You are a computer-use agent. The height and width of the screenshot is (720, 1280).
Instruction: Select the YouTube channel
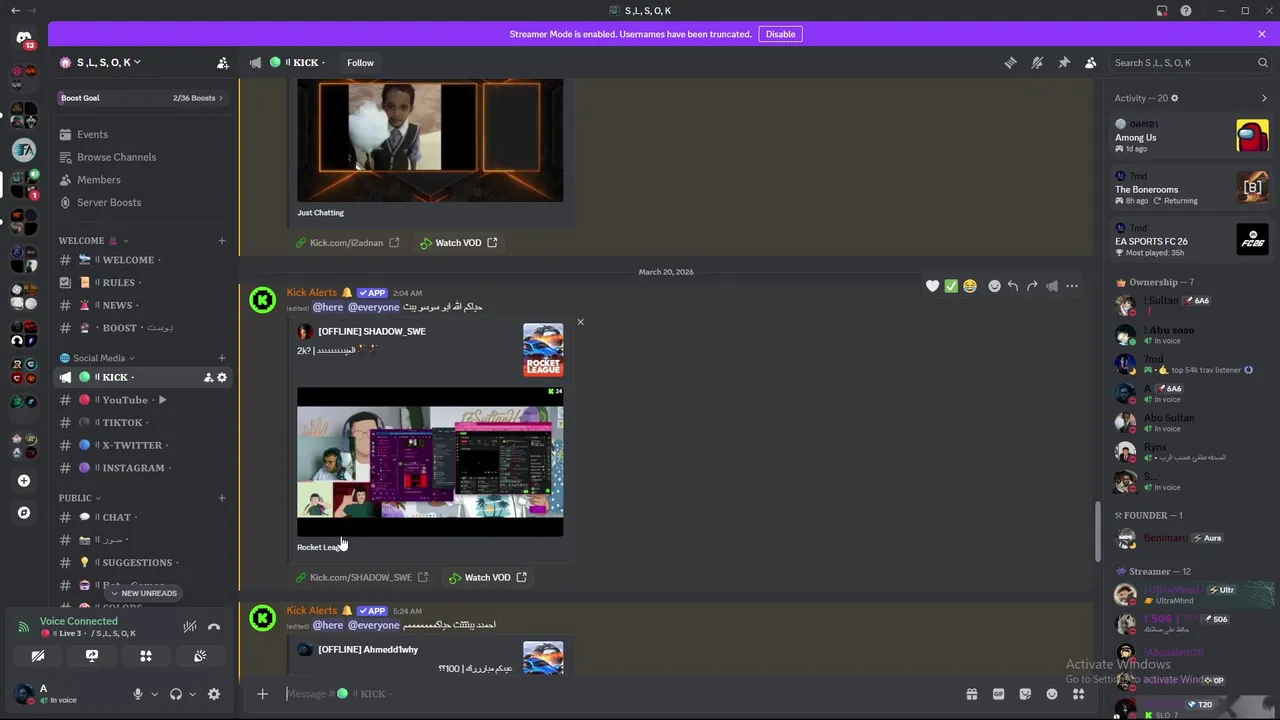click(x=141, y=400)
